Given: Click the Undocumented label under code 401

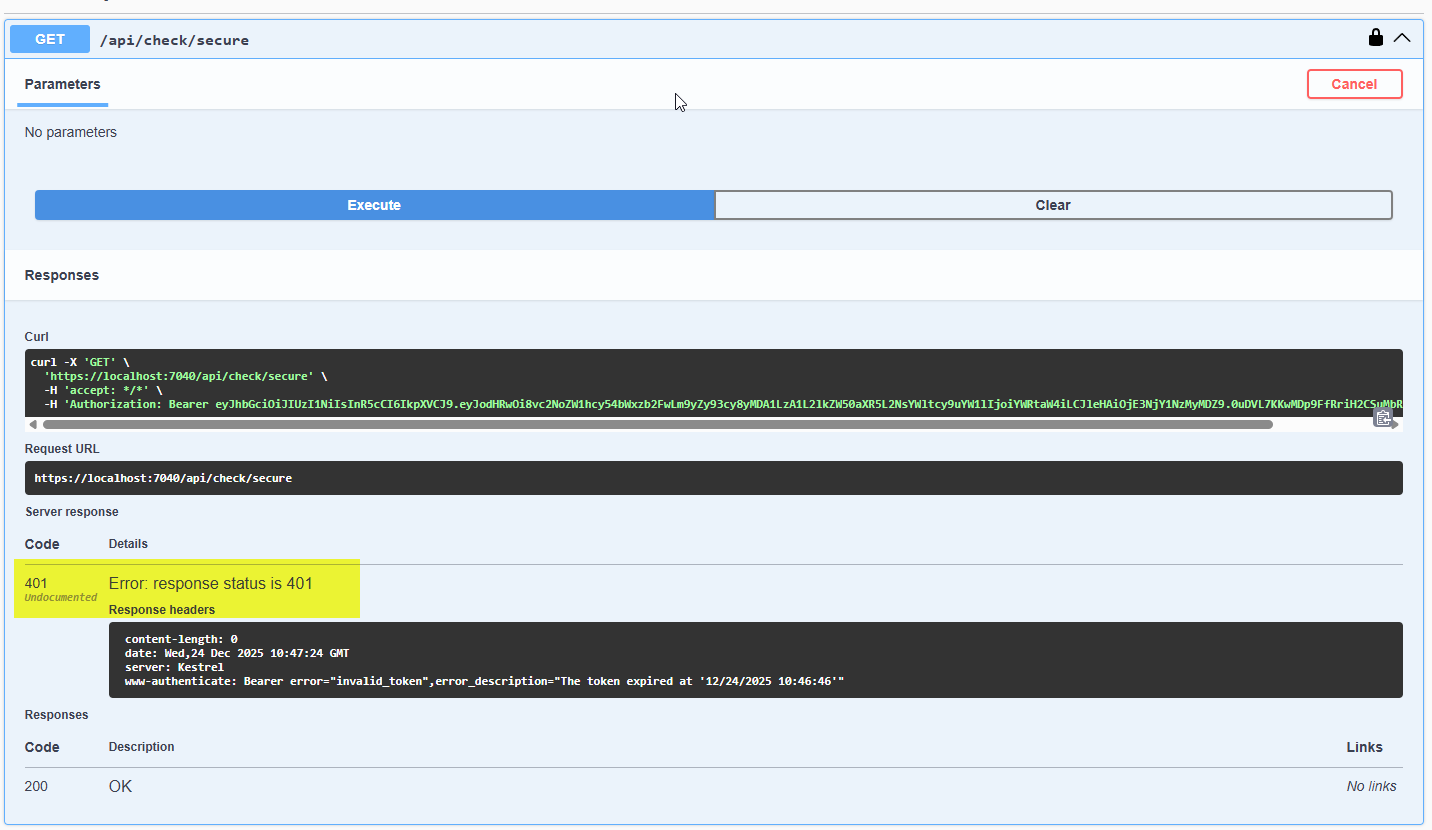Looking at the screenshot, I should tap(61, 597).
